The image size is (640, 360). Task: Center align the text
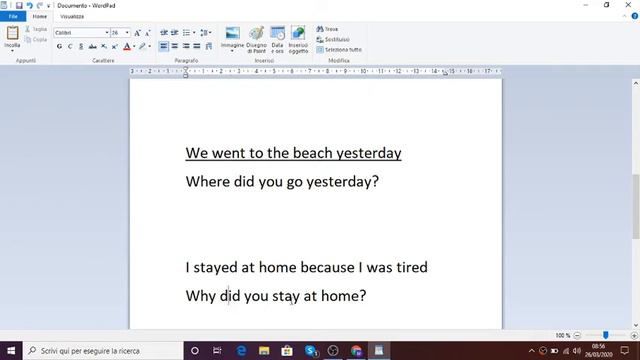coord(175,46)
